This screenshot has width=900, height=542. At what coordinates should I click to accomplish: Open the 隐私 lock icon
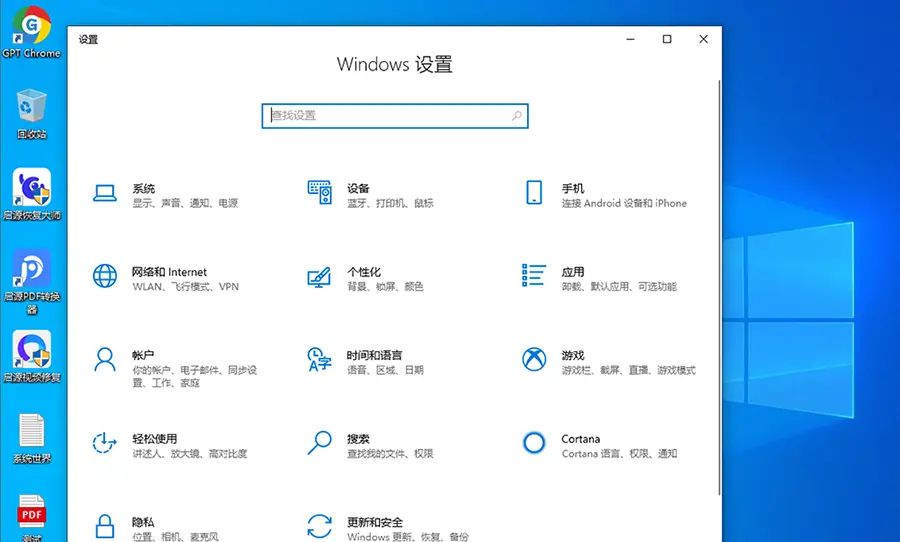coord(104,526)
